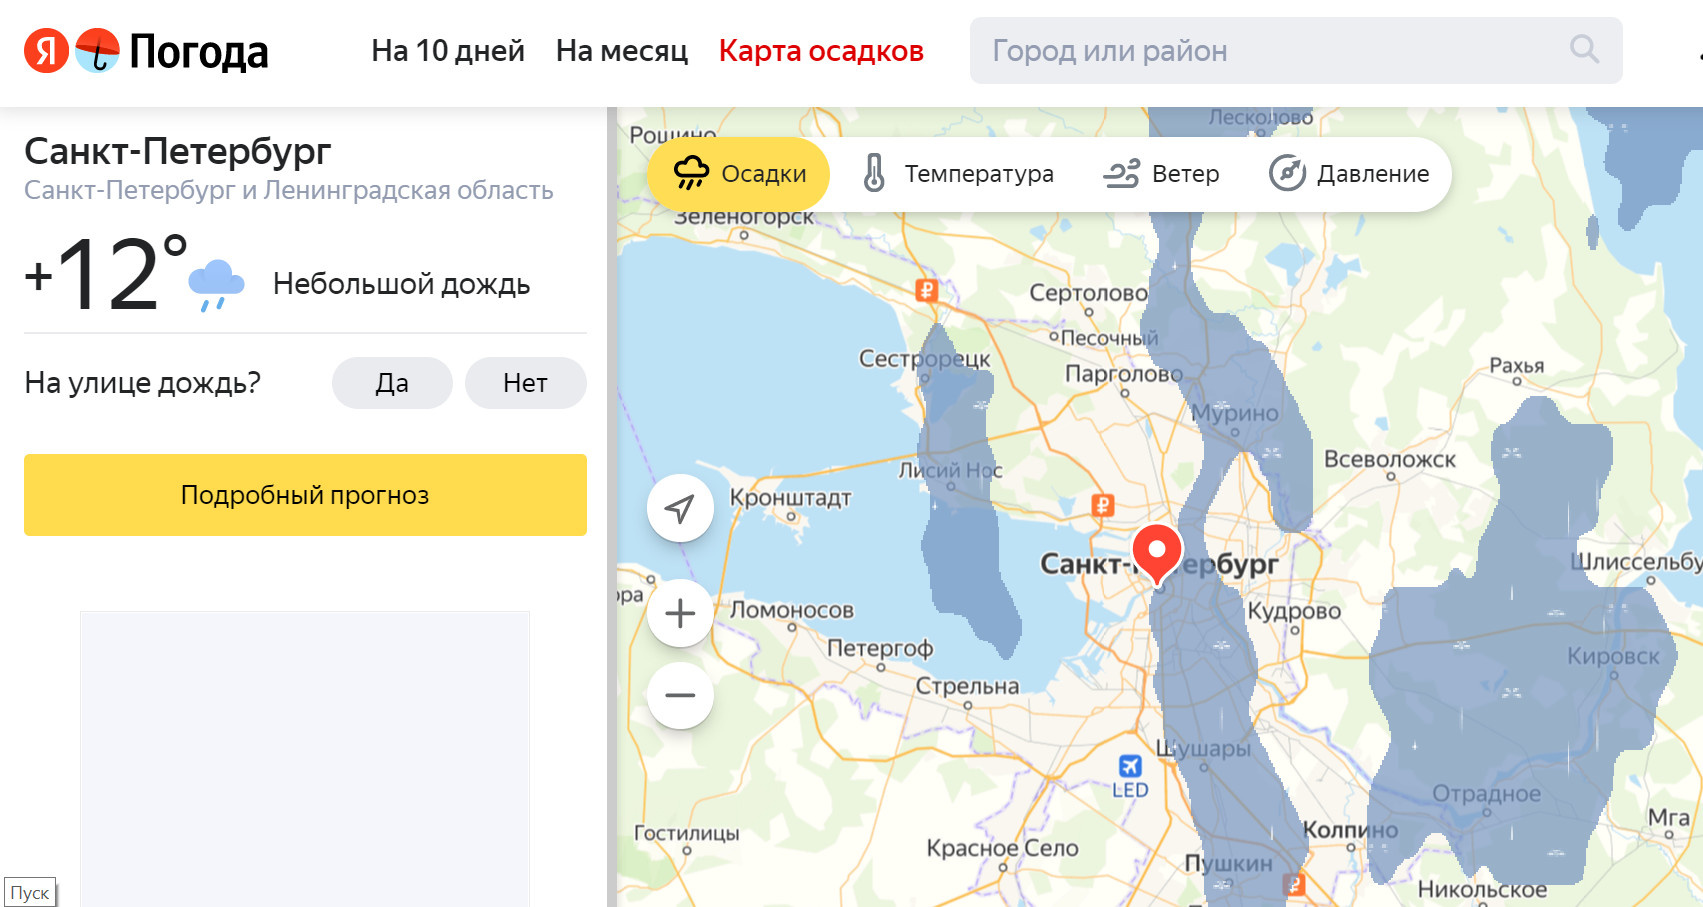Click Парголово label on the map
Screen dimensions: 1703x907
(1123, 374)
